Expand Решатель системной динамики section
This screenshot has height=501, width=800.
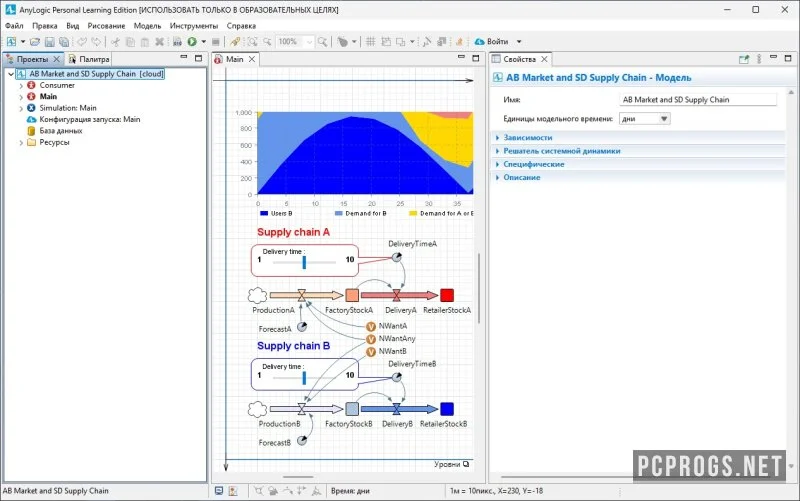point(562,151)
